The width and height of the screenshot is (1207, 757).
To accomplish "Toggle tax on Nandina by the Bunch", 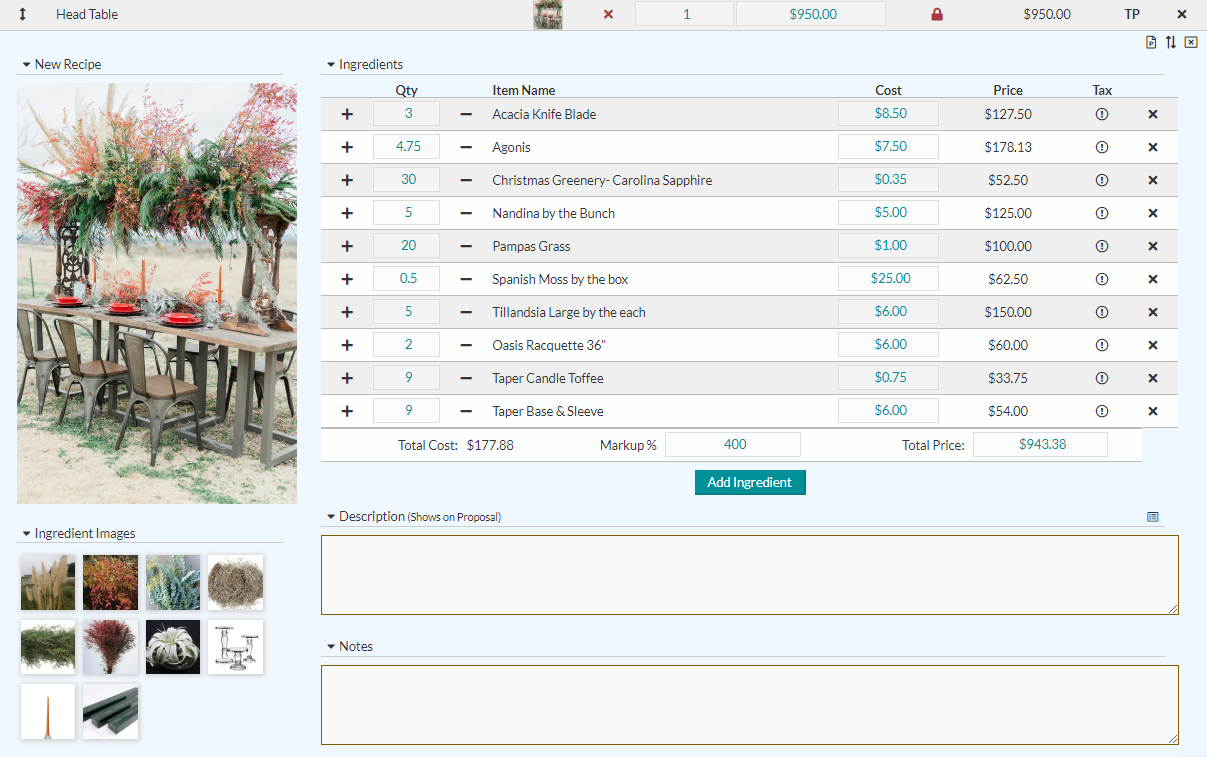I will (x=1102, y=213).
